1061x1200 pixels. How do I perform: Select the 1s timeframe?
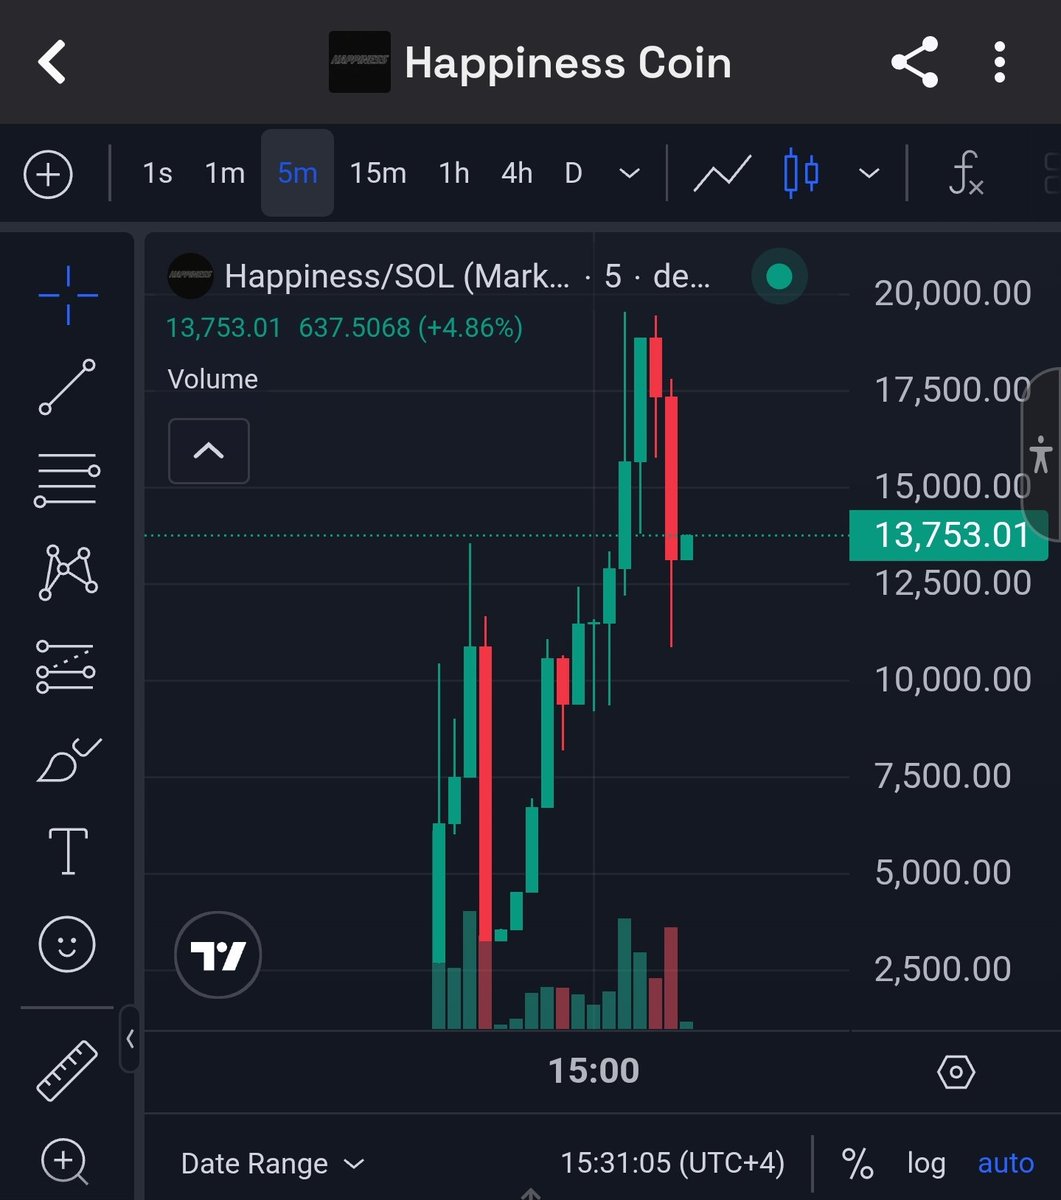coord(157,173)
